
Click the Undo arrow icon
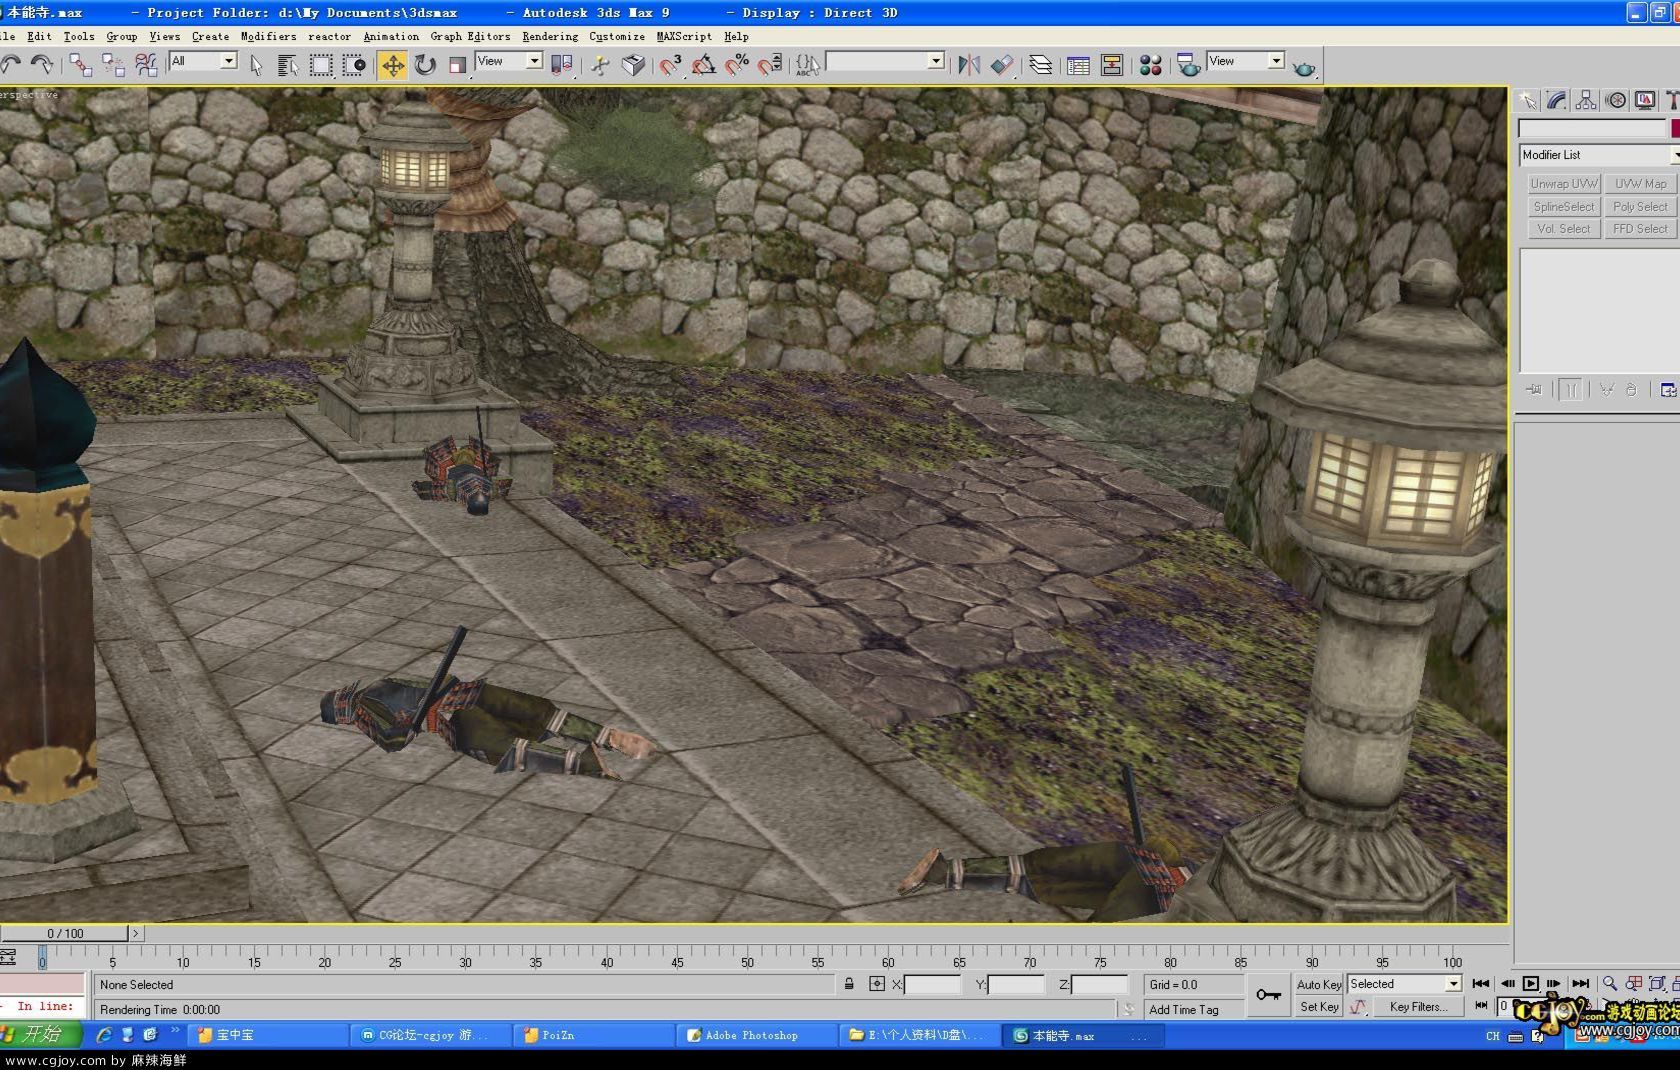[x=11, y=65]
